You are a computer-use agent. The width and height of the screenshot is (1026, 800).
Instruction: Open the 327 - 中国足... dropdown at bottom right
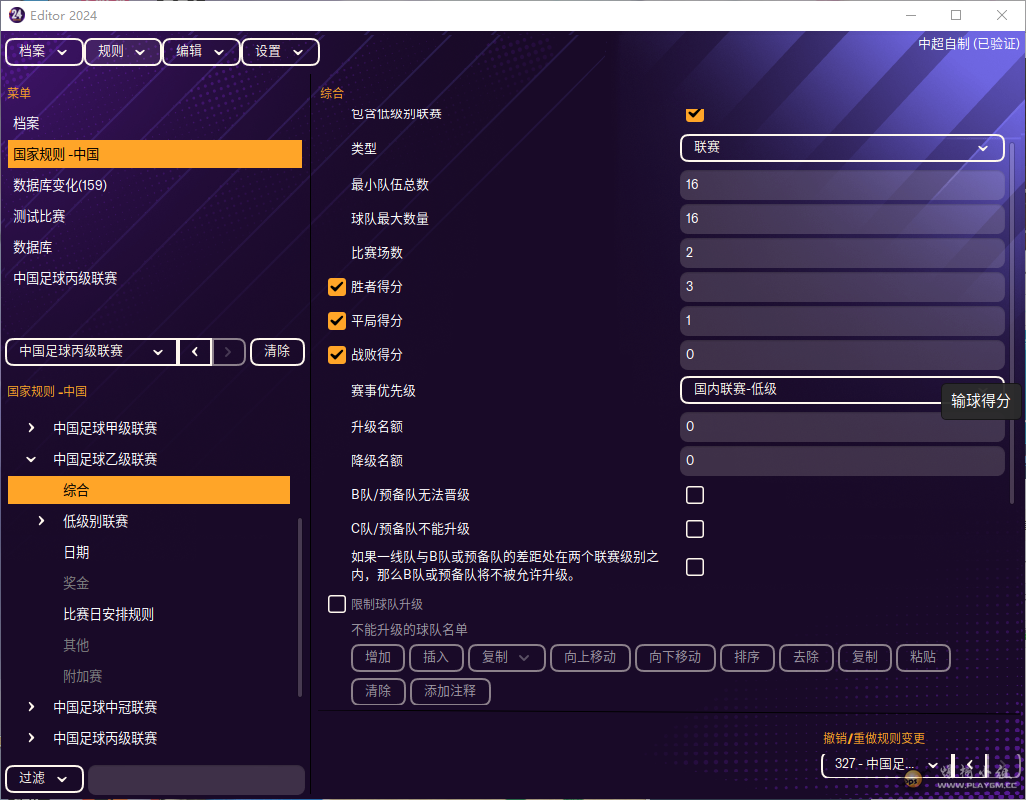coord(881,764)
